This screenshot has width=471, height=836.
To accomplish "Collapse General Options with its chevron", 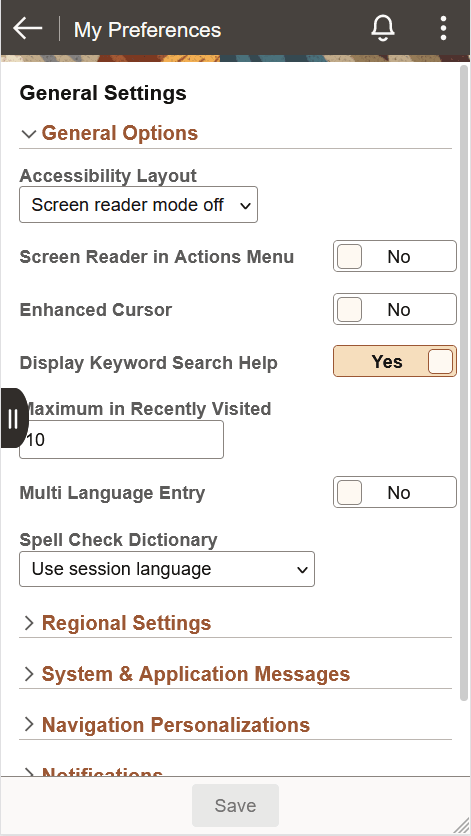I will coord(29,134).
